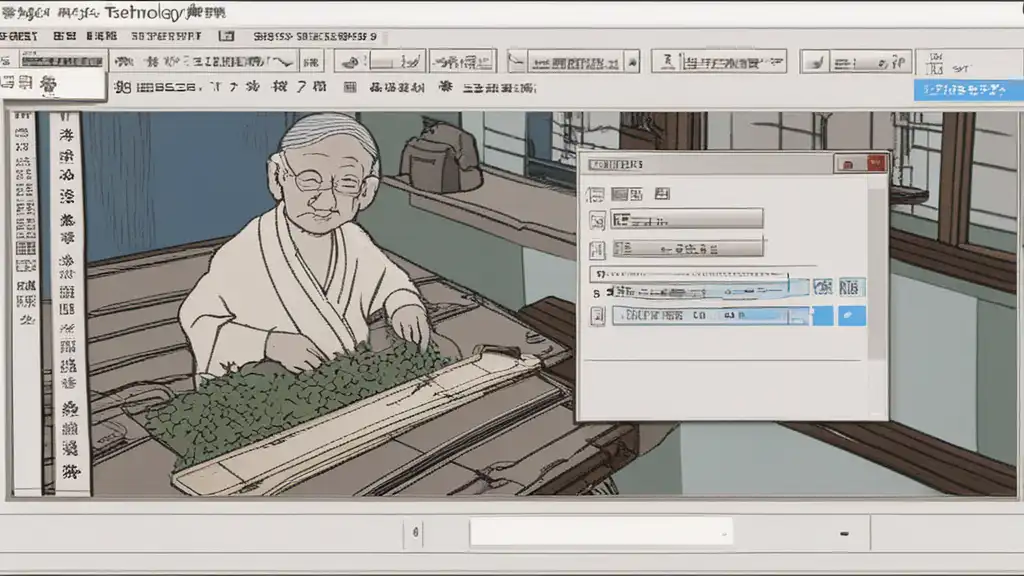Open the second gray dropdown field in dialog

(687, 248)
